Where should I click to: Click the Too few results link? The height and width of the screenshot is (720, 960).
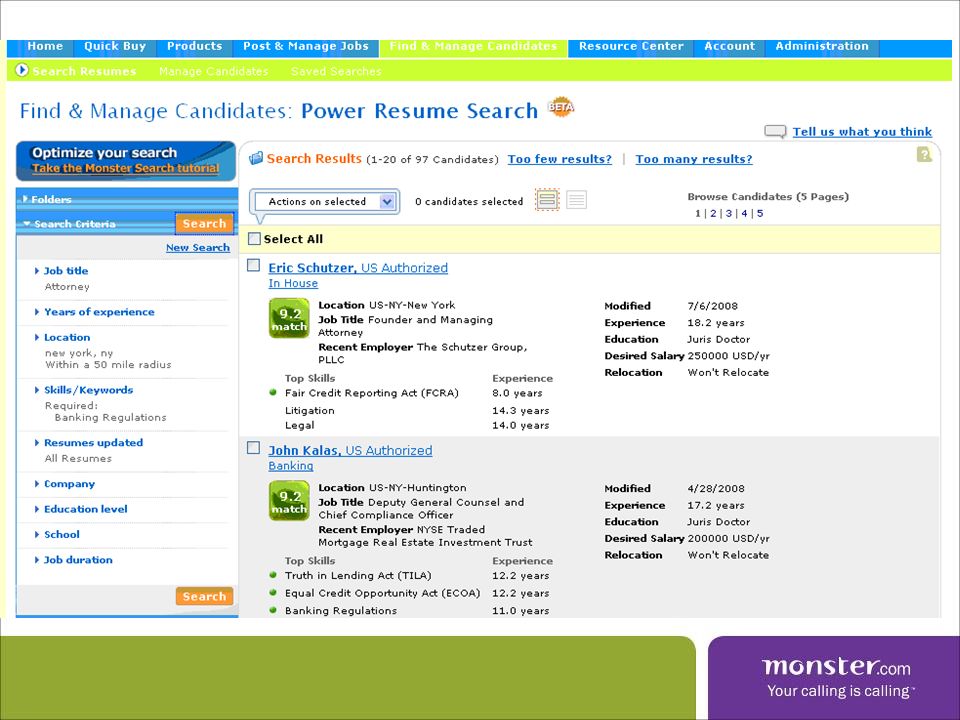click(x=560, y=159)
